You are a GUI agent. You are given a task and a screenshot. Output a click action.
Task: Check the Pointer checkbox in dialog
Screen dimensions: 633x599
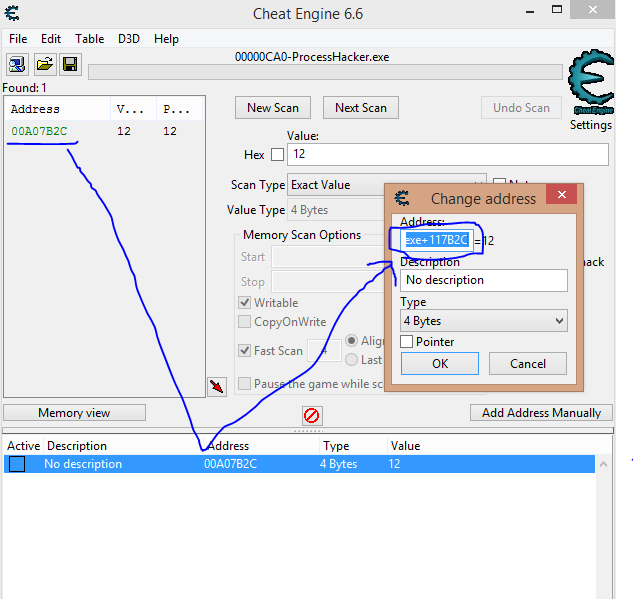coord(407,342)
